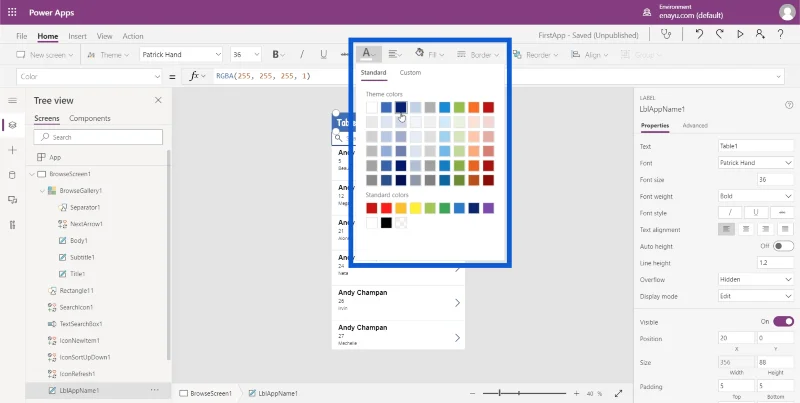800x403 pixels.
Task: Expand the formula bar chevron
Action: tap(779, 77)
